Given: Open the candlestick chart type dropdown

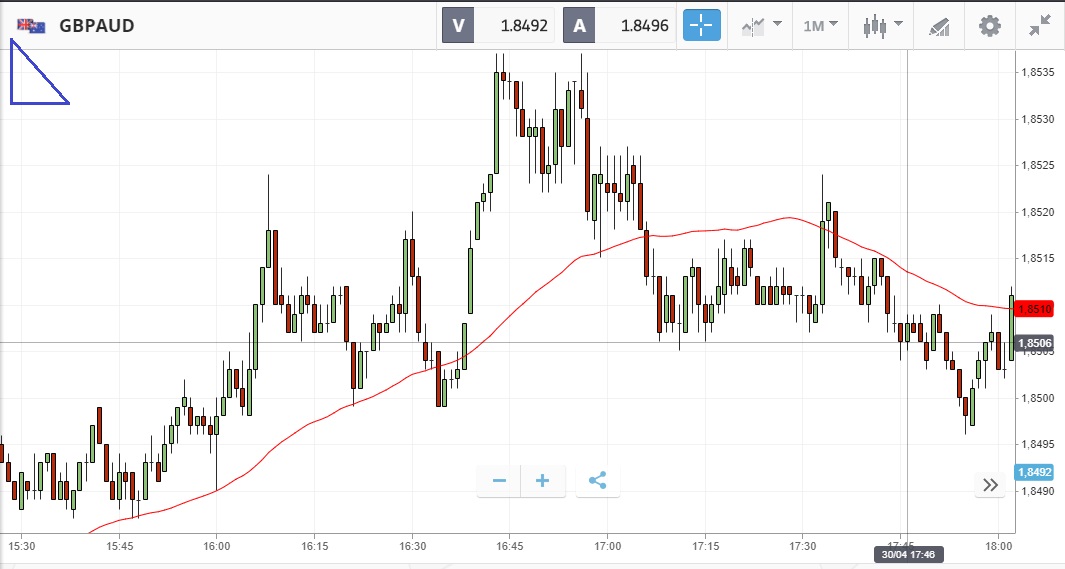Looking at the screenshot, I should [x=882, y=25].
